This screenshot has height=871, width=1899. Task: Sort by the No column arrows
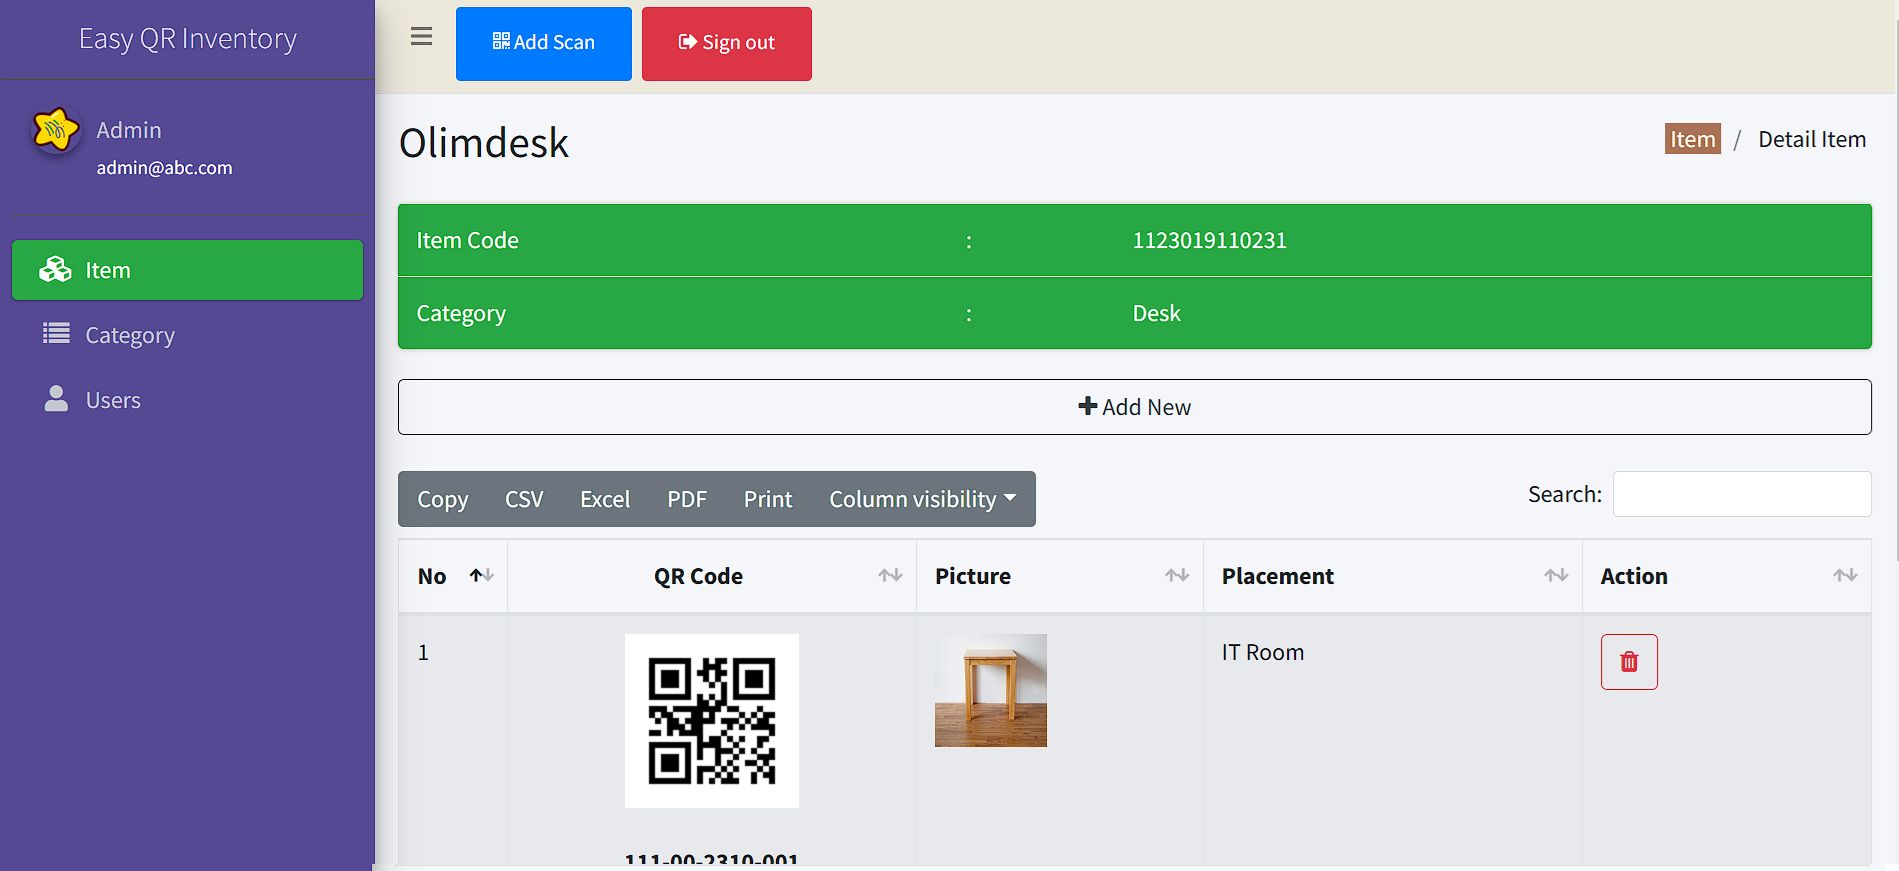(x=482, y=575)
